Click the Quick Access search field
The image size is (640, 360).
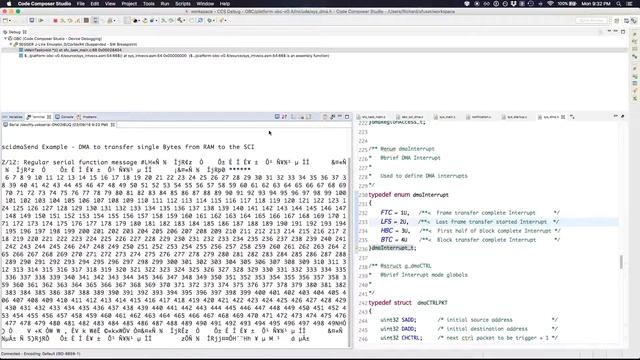(x=591, y=20)
